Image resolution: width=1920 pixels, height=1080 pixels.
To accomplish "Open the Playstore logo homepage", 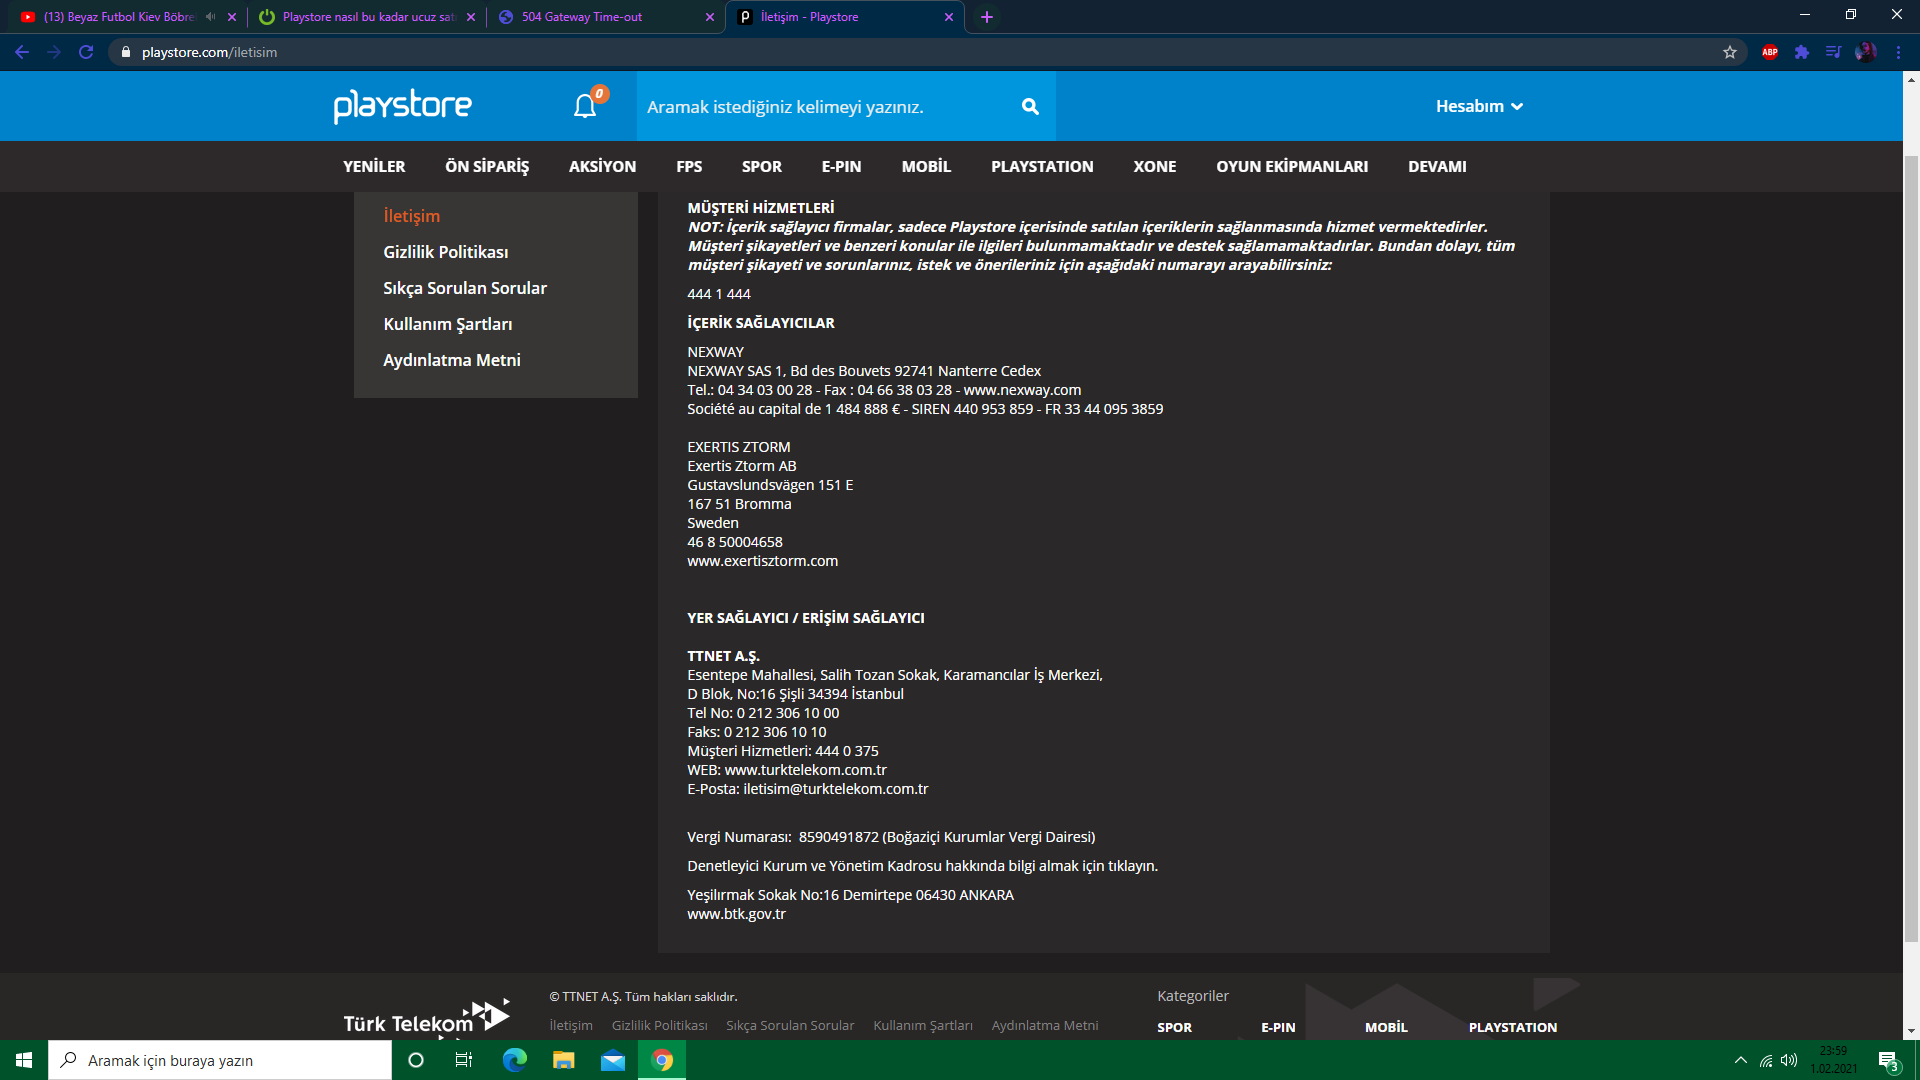I will [x=402, y=106].
